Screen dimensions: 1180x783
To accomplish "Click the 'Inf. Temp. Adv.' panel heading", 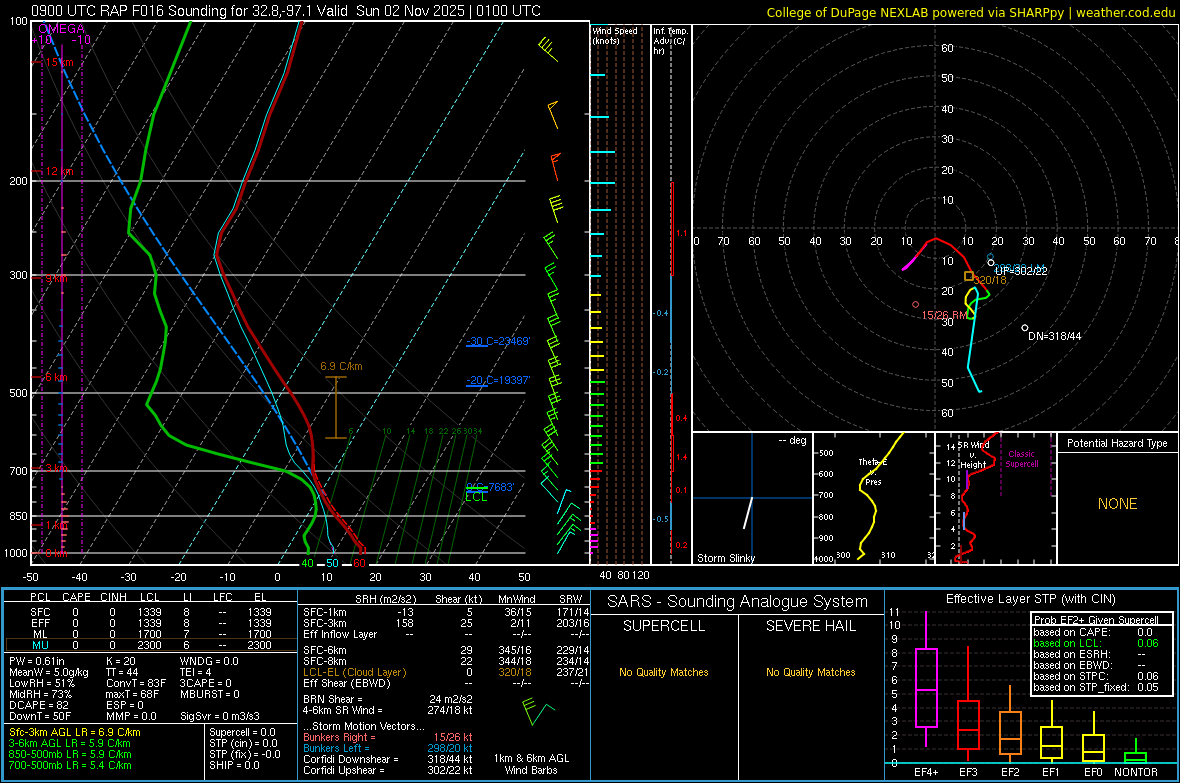I will coord(670,41).
